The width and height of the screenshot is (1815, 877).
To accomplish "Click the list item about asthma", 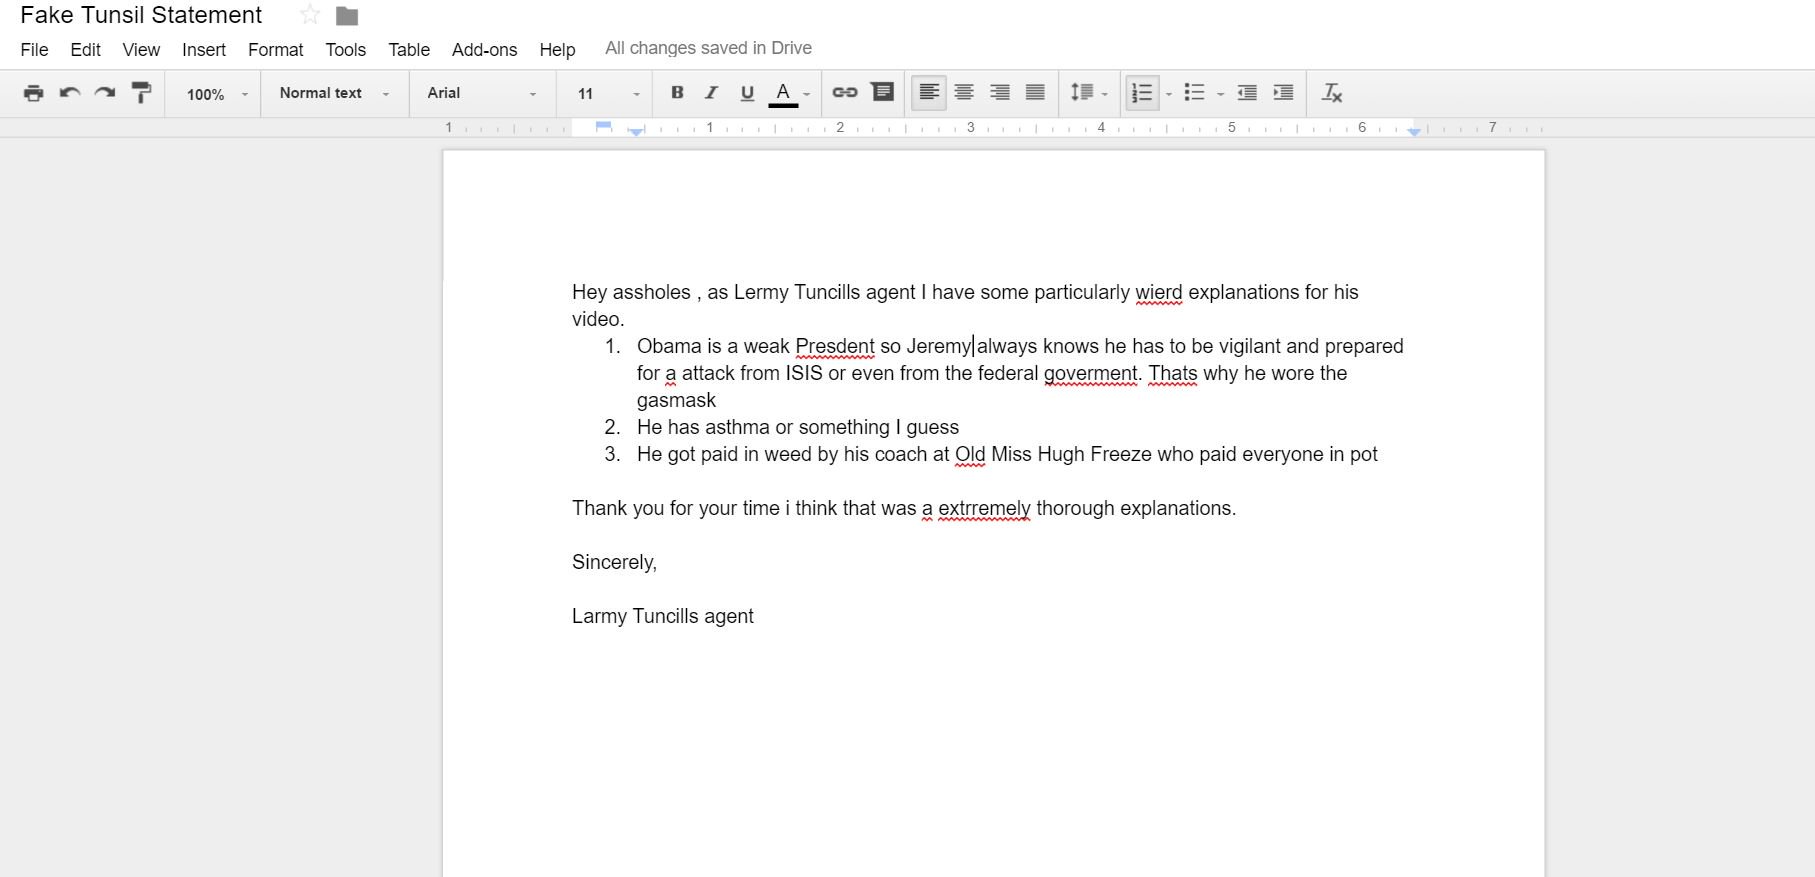I will [798, 428].
